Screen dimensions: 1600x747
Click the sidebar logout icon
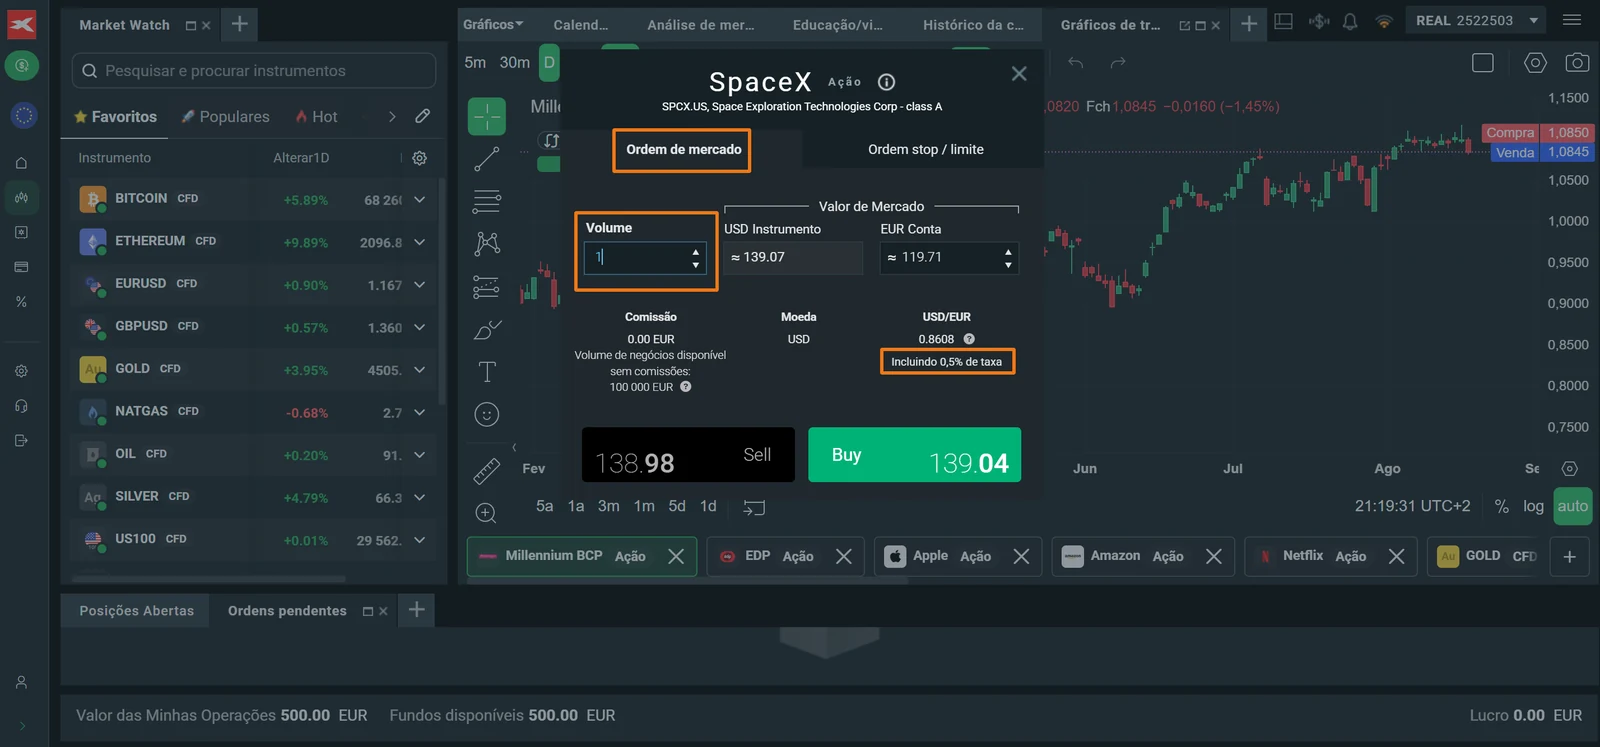21,440
